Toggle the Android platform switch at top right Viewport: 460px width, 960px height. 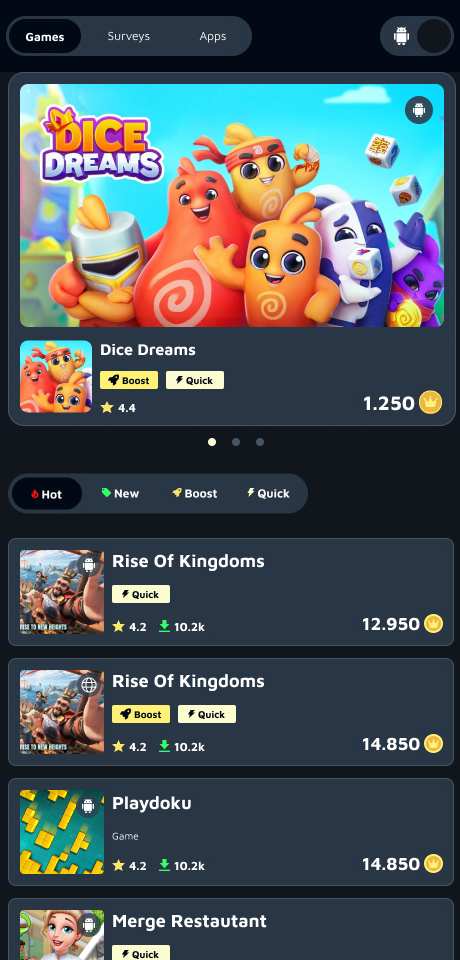[417, 36]
